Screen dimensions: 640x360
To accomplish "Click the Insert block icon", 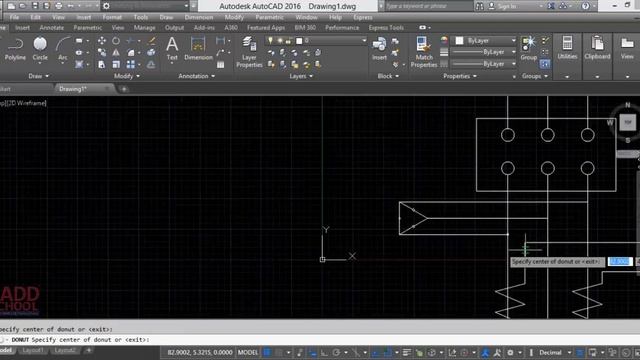I will pyautogui.click(x=379, y=49).
